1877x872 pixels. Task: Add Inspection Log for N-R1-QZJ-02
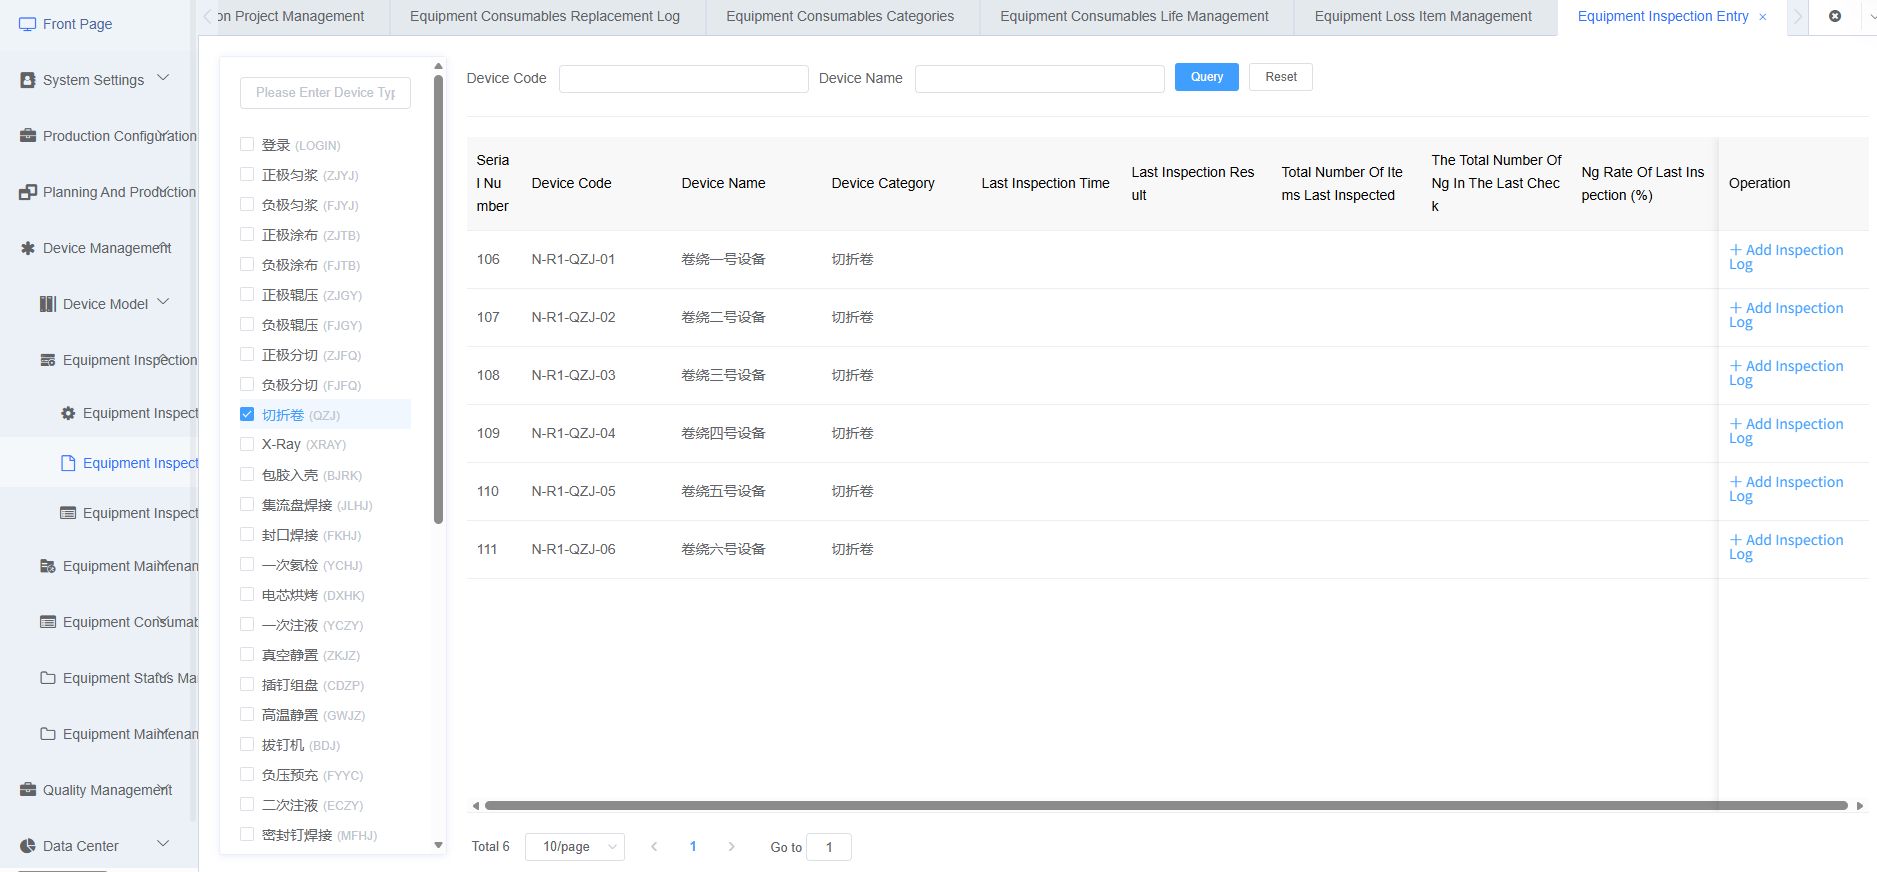[x=1786, y=315]
